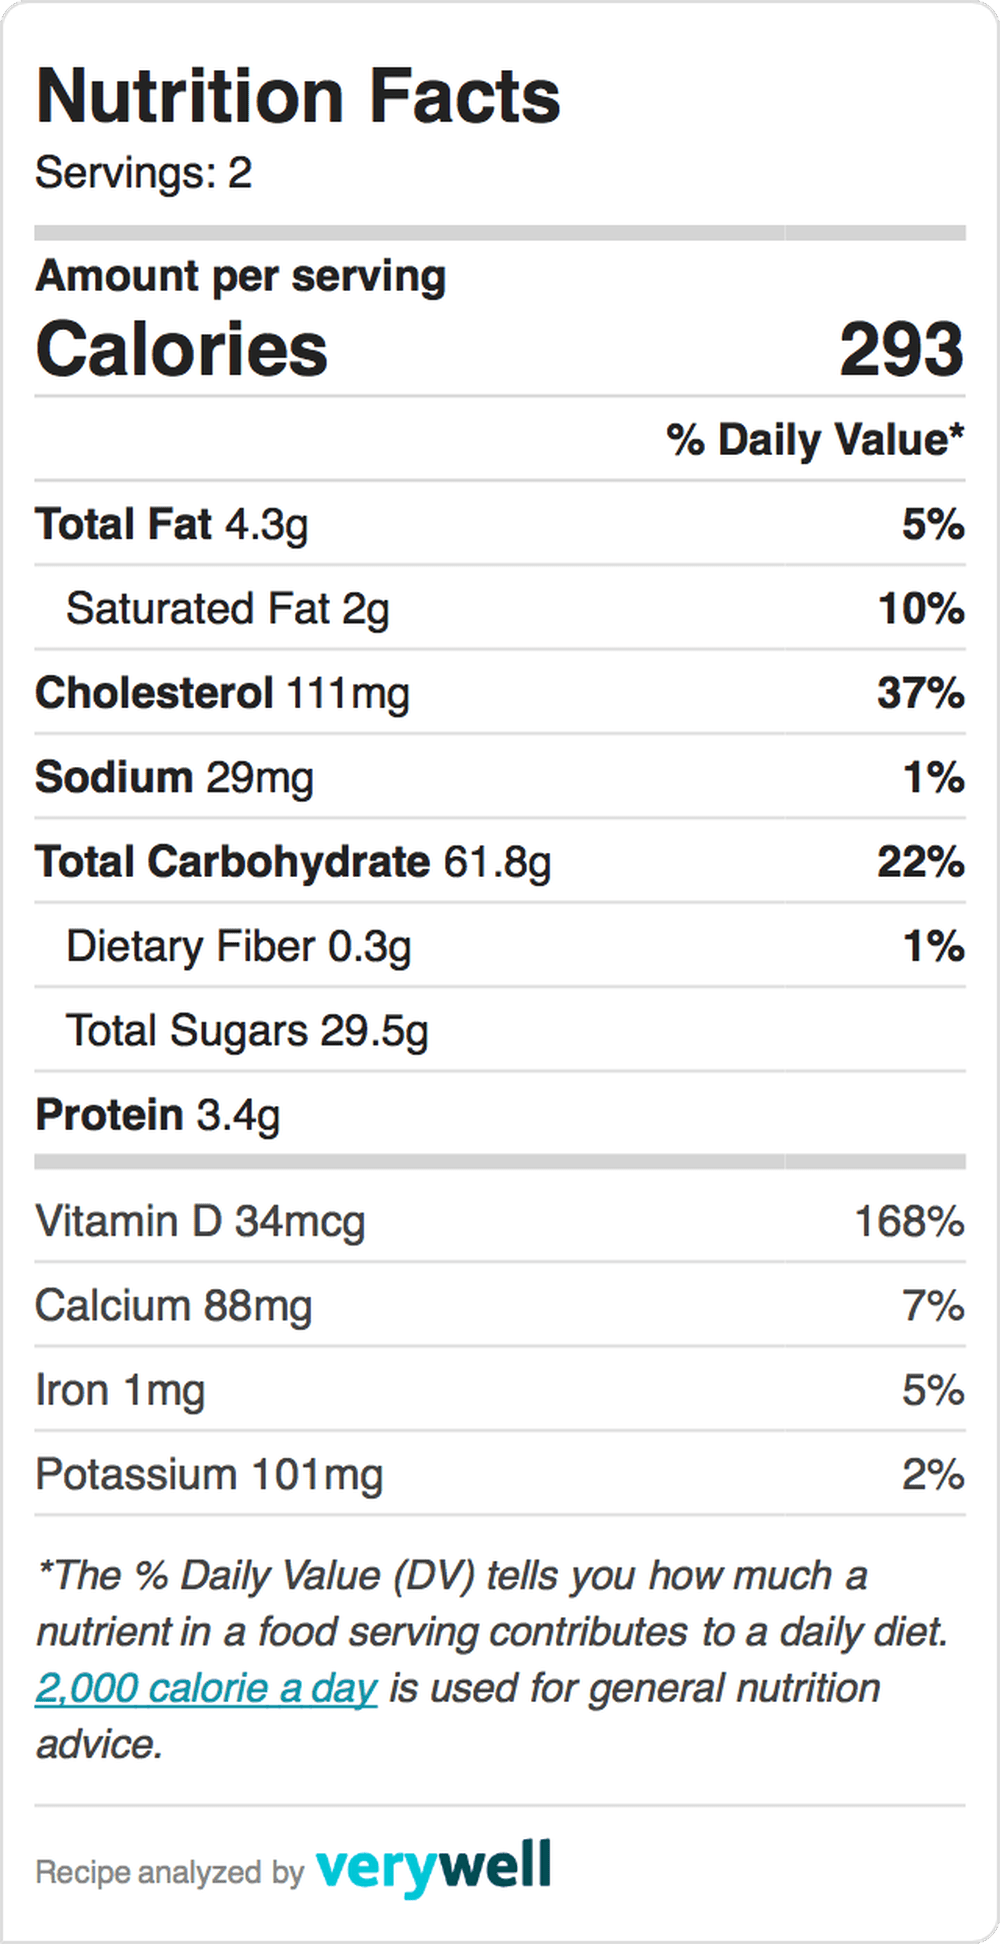Select the Protein 3.4g row
1000x1944 pixels.
500,1114
